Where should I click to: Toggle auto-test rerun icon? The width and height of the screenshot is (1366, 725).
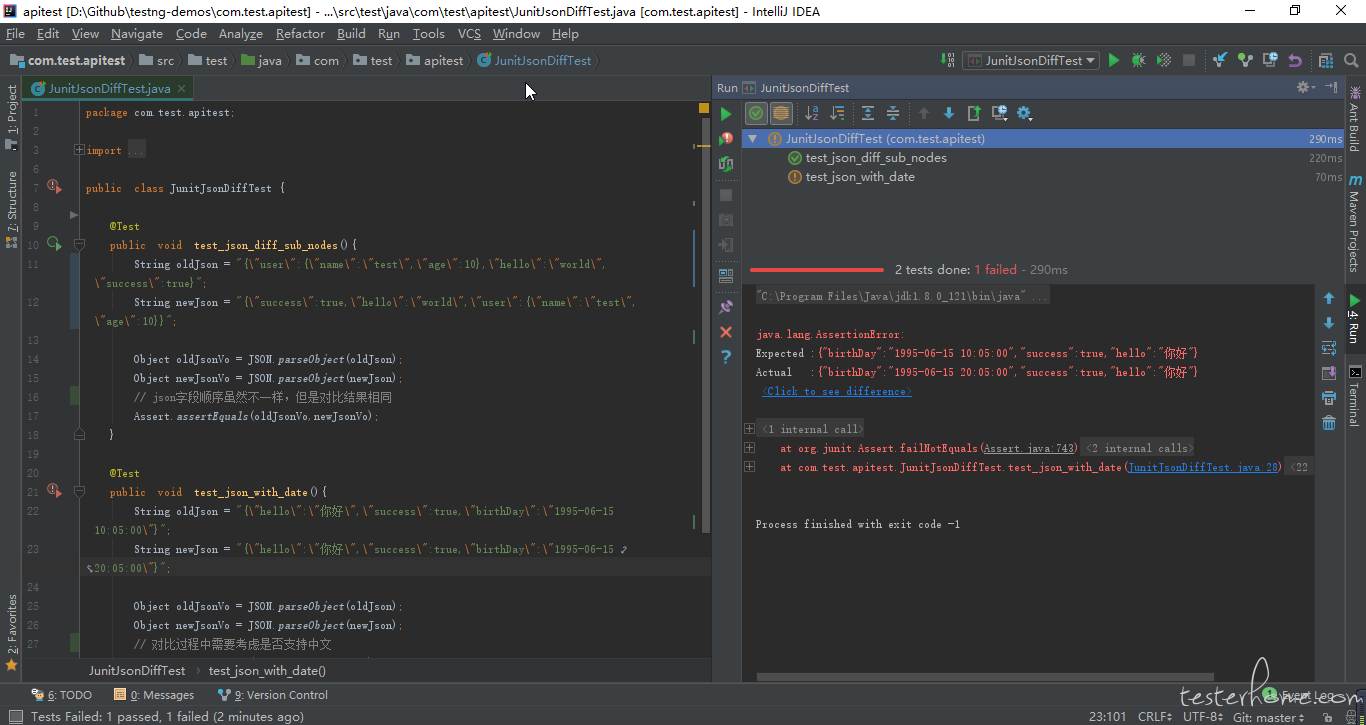tap(726, 164)
